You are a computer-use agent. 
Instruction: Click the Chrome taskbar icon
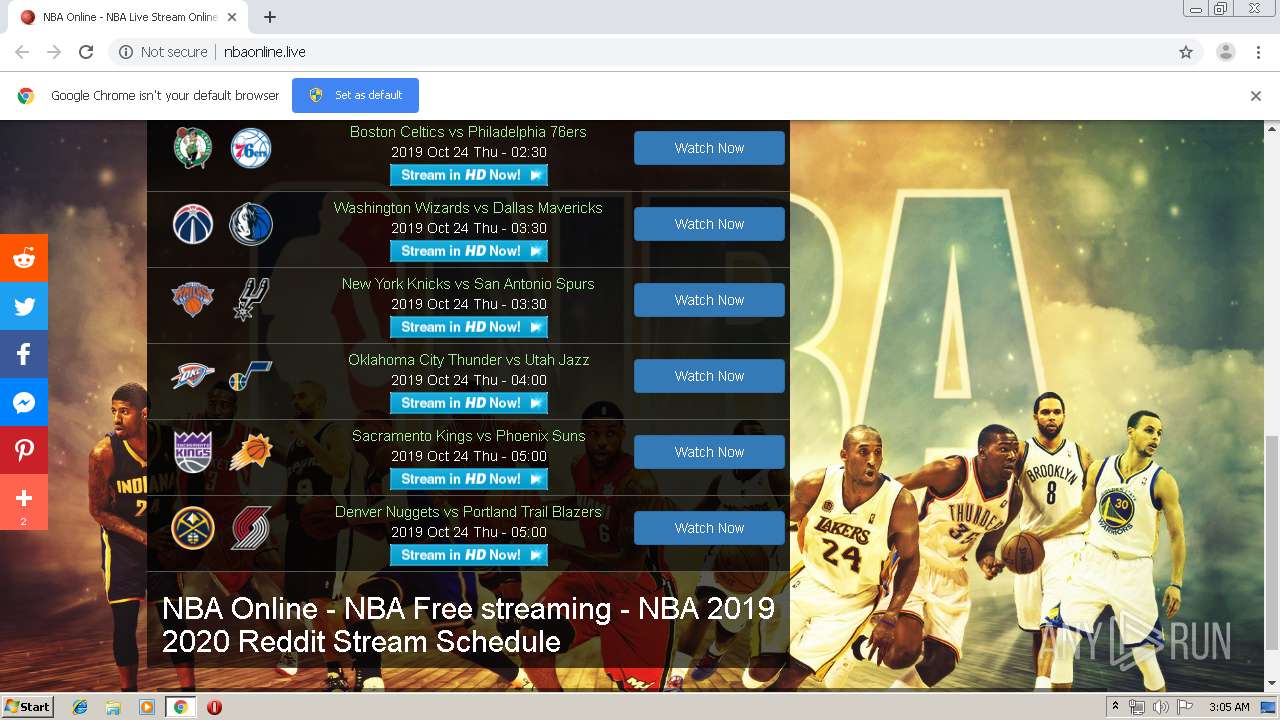180,707
